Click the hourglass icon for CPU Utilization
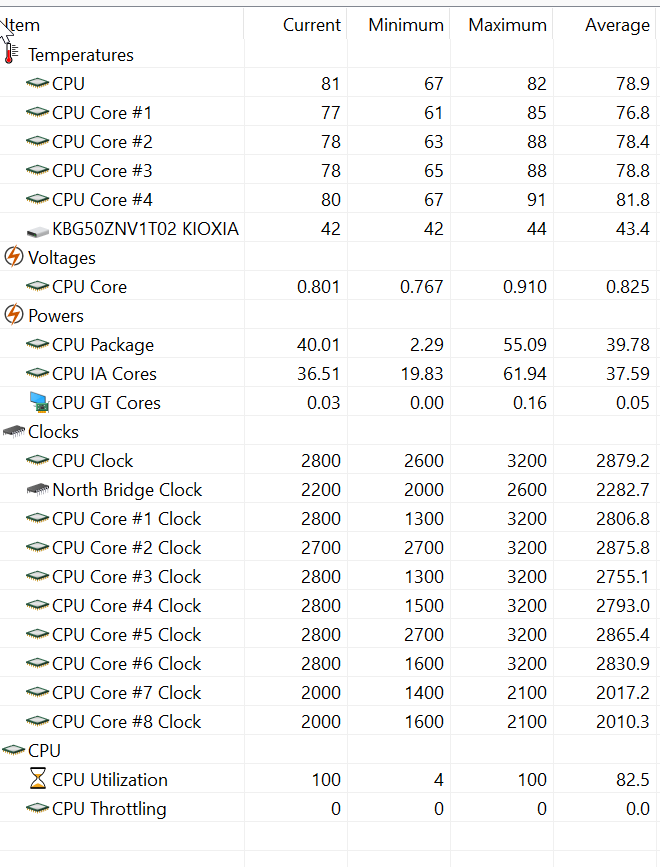The width and height of the screenshot is (660, 867). [x=37, y=779]
